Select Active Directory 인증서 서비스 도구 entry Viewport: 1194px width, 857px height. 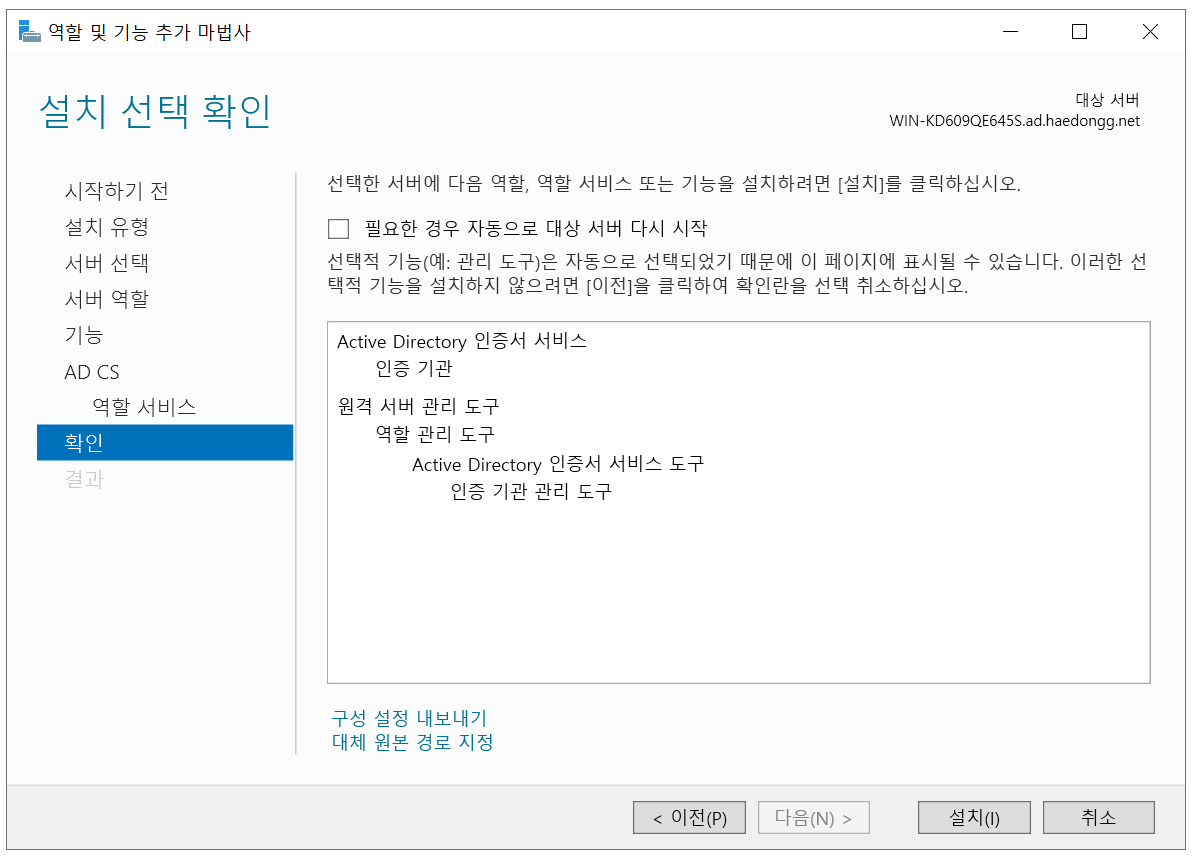(x=557, y=464)
